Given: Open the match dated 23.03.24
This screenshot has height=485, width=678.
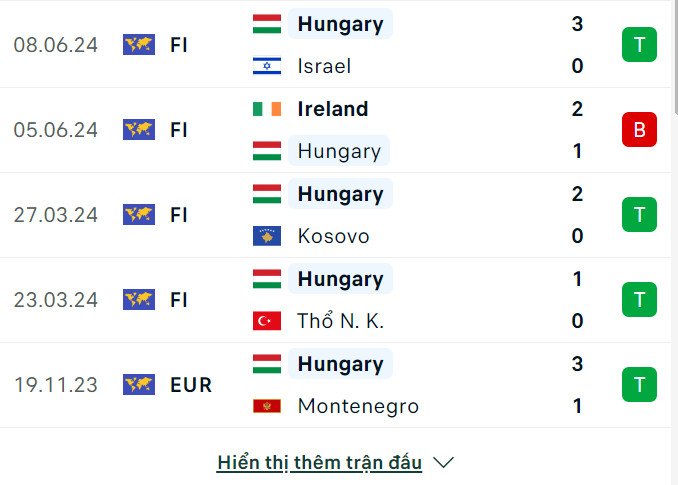Looking at the screenshot, I should (56, 300).
